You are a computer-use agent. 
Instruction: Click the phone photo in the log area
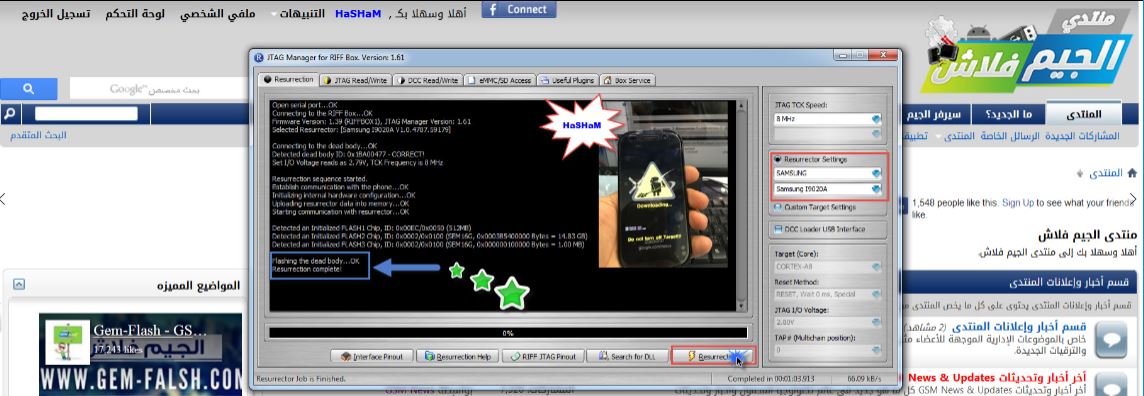tap(663, 185)
